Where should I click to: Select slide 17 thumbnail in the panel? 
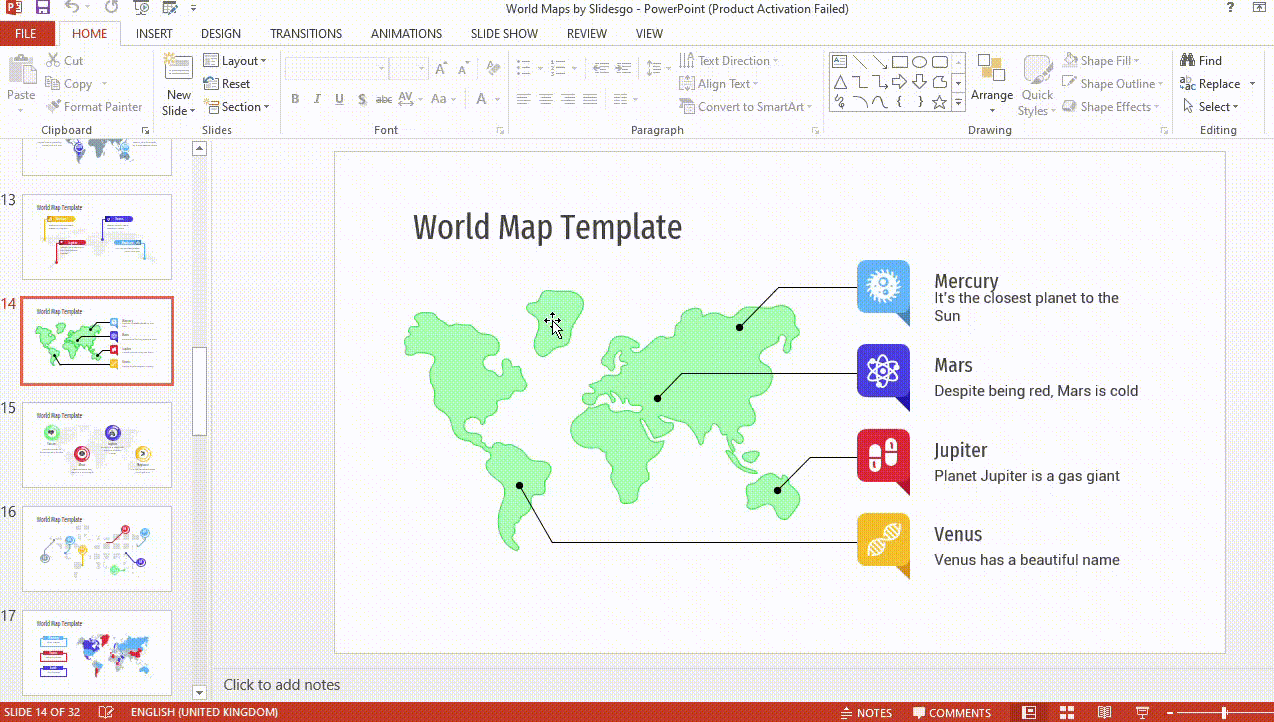coord(96,653)
